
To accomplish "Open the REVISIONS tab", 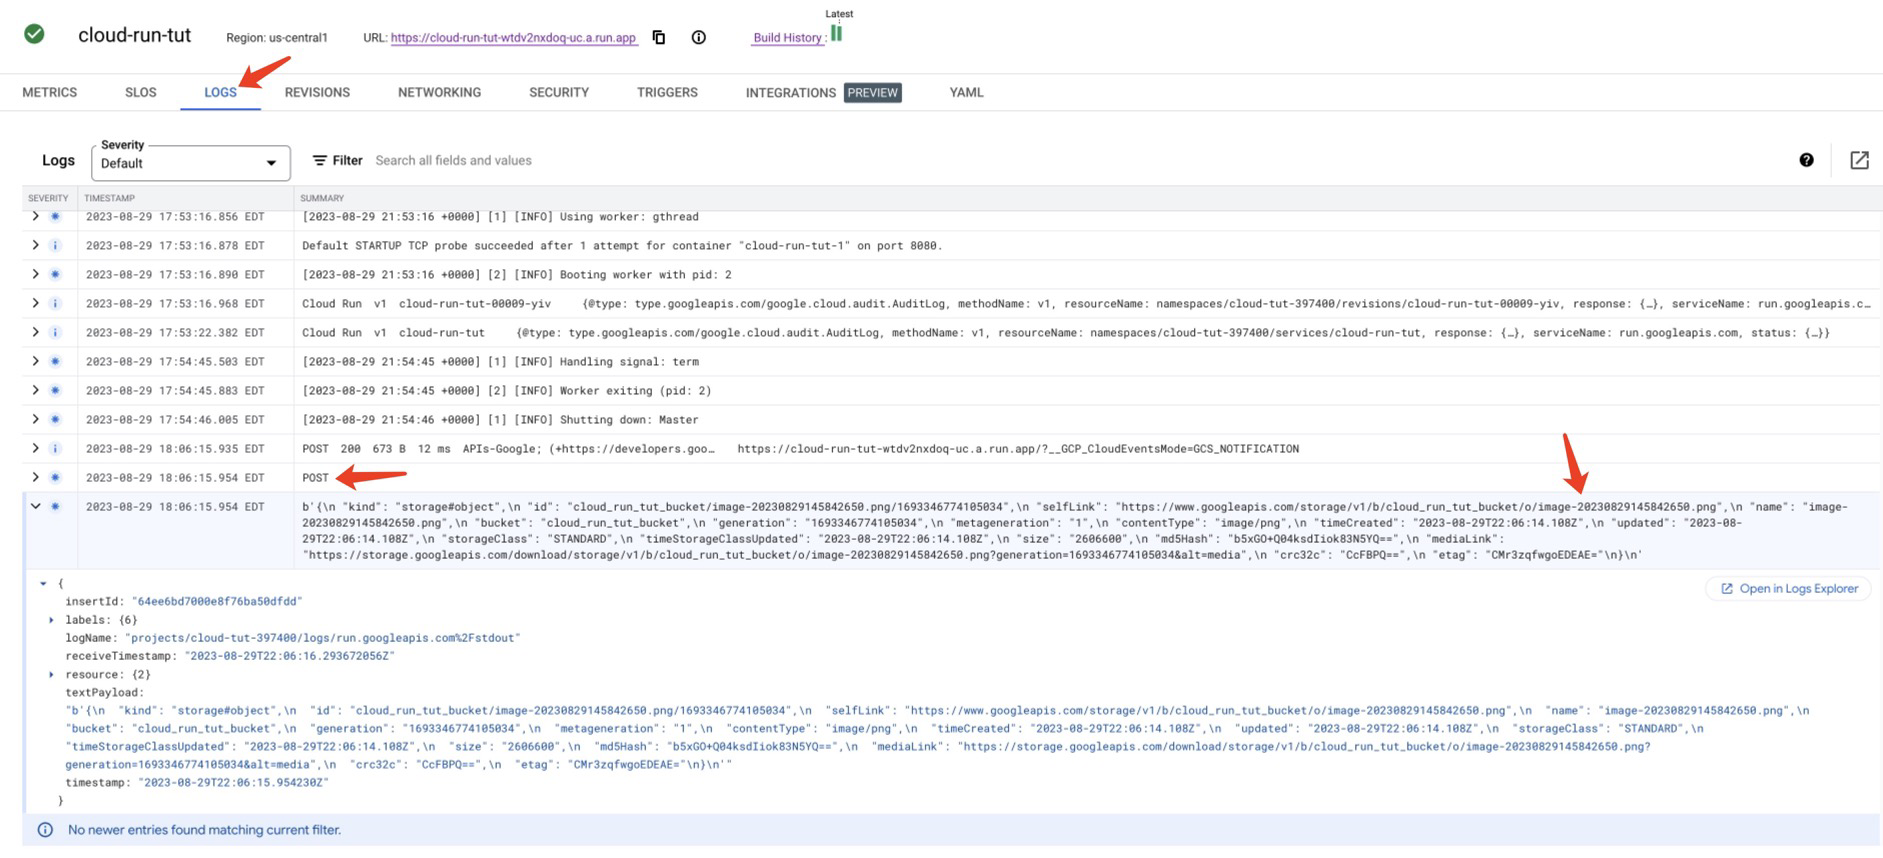I will pyautogui.click(x=317, y=92).
